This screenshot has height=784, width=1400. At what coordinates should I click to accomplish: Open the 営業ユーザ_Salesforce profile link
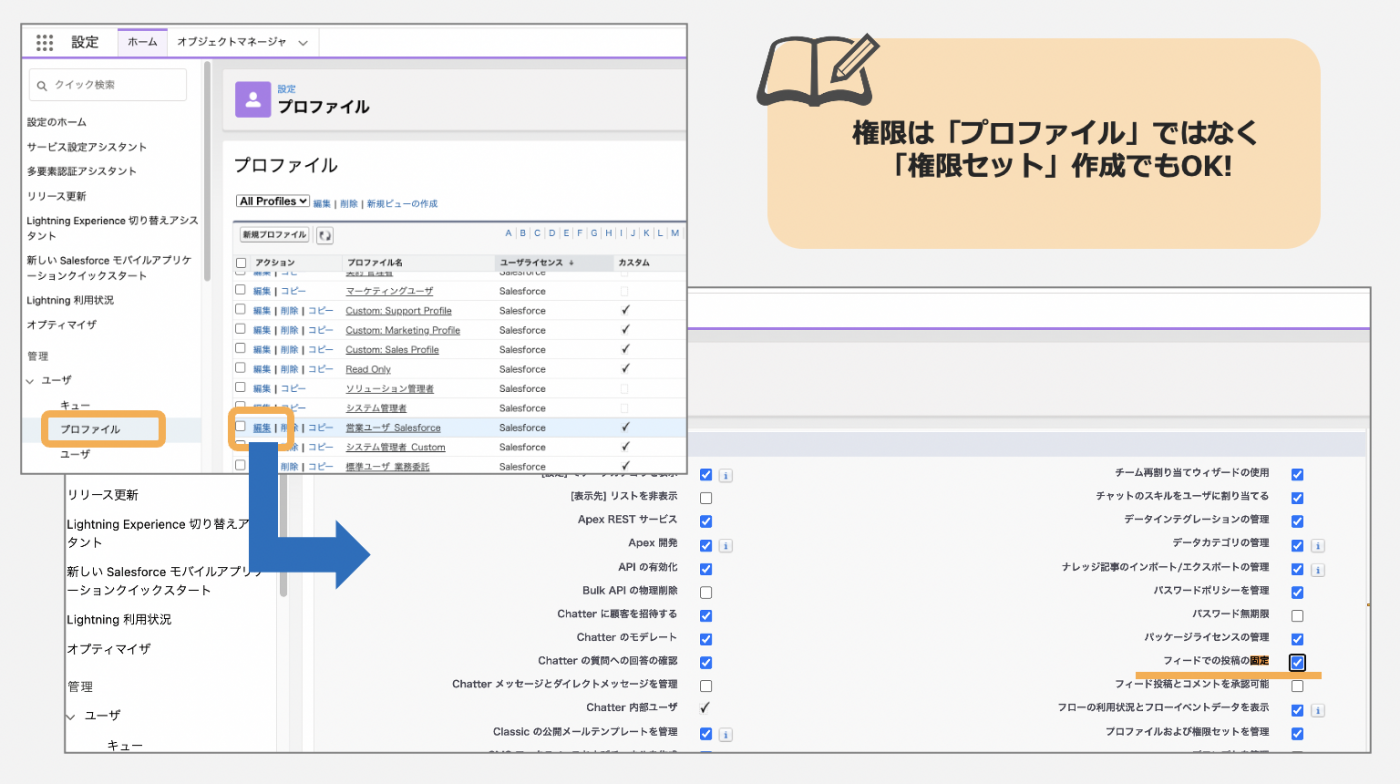point(393,428)
